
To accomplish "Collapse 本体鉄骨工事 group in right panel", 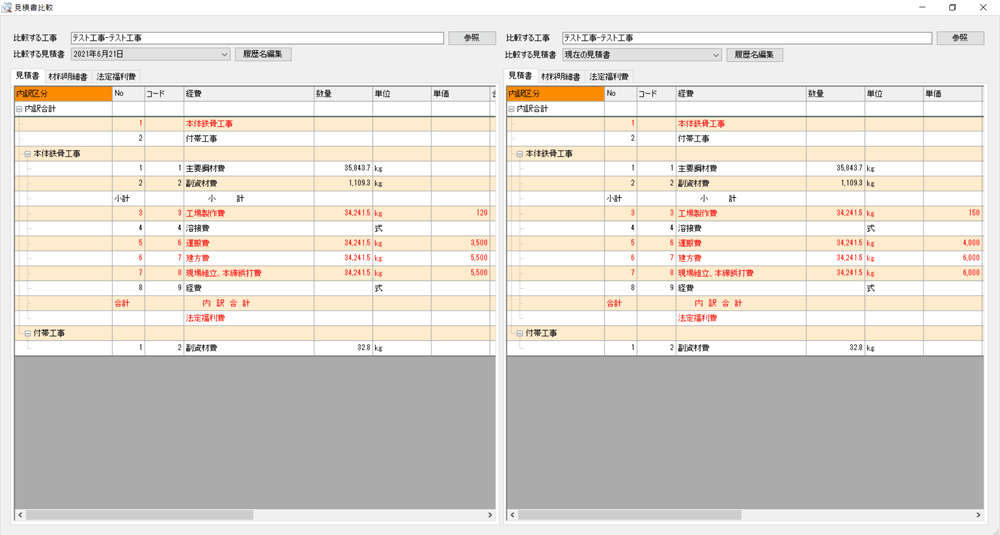I will click(520, 154).
